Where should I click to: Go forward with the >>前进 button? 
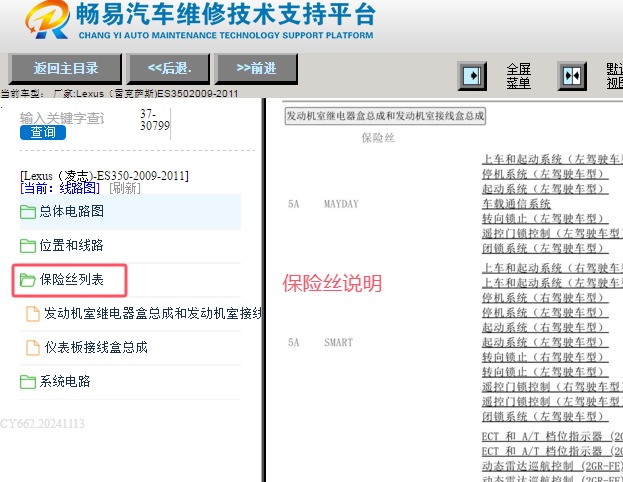(x=256, y=68)
